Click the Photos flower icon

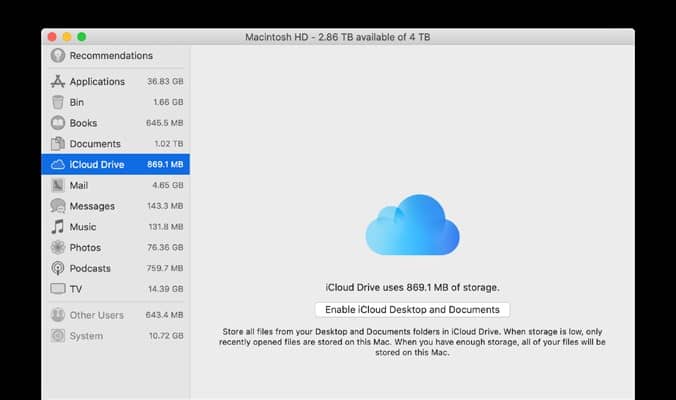point(58,247)
